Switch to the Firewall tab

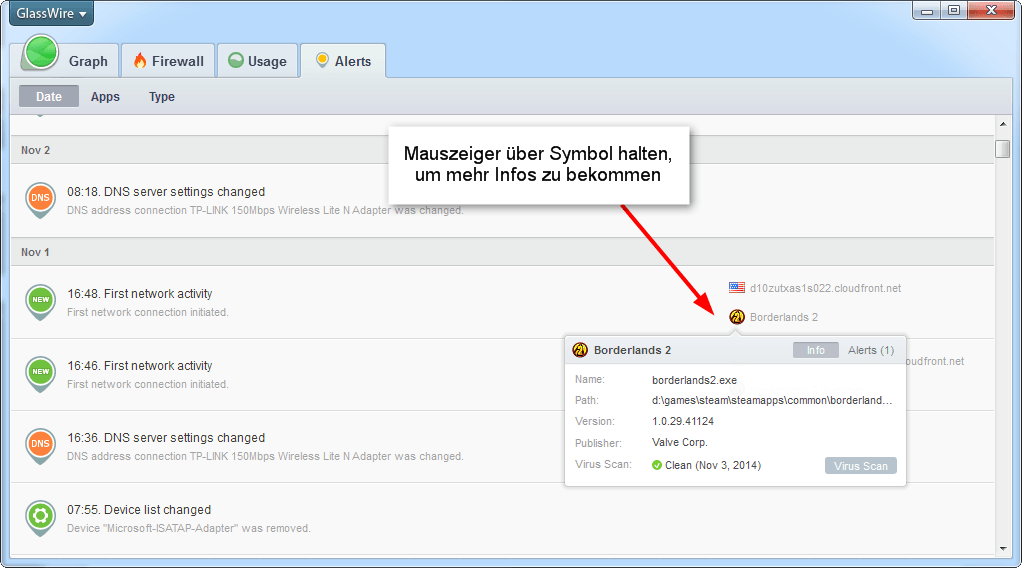click(x=169, y=61)
